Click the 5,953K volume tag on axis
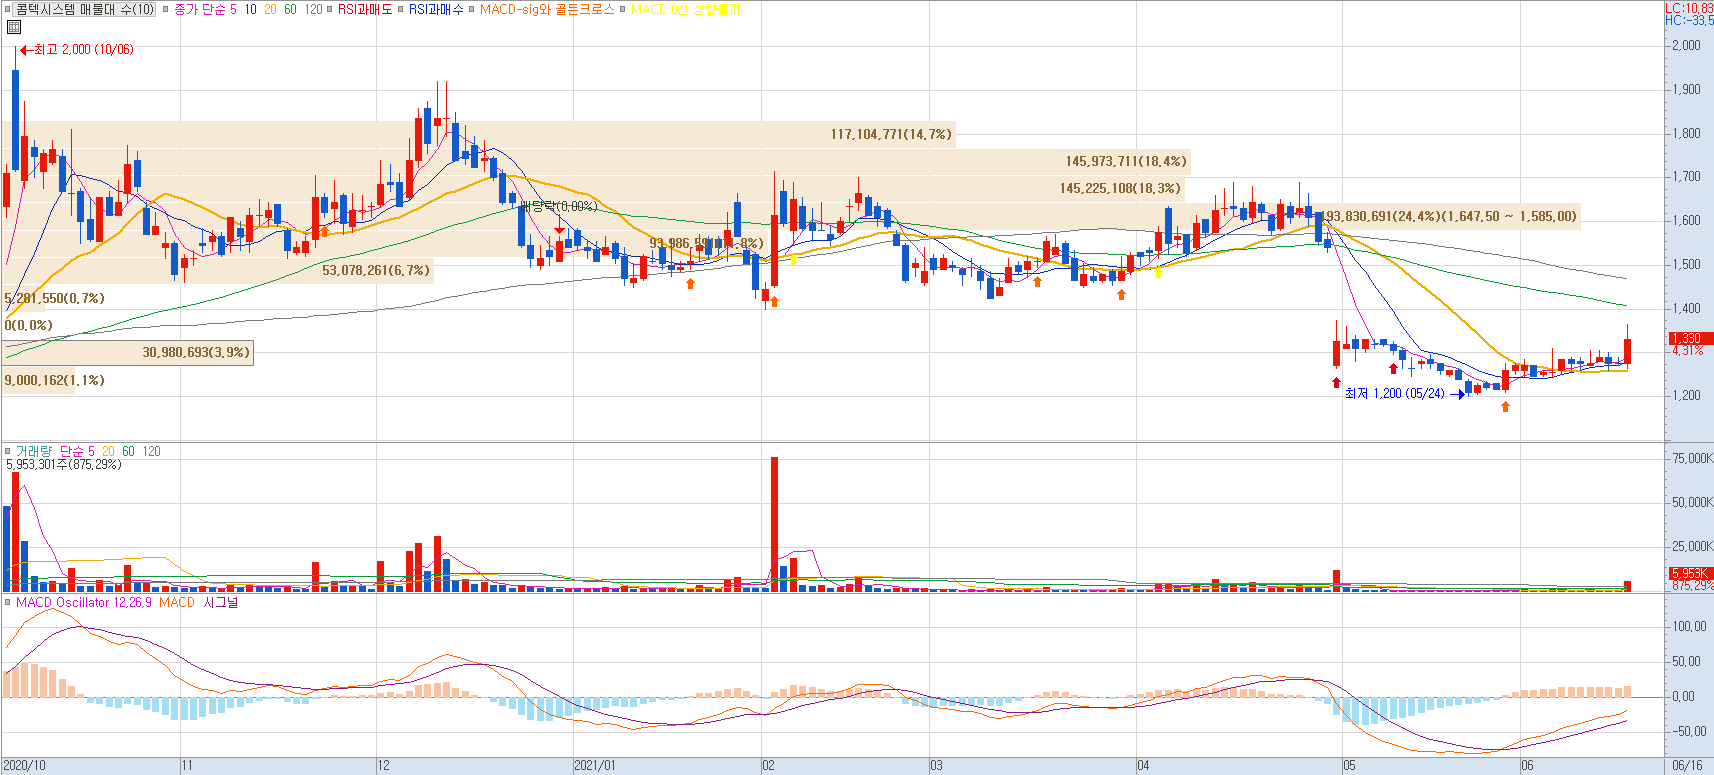 (1689, 573)
